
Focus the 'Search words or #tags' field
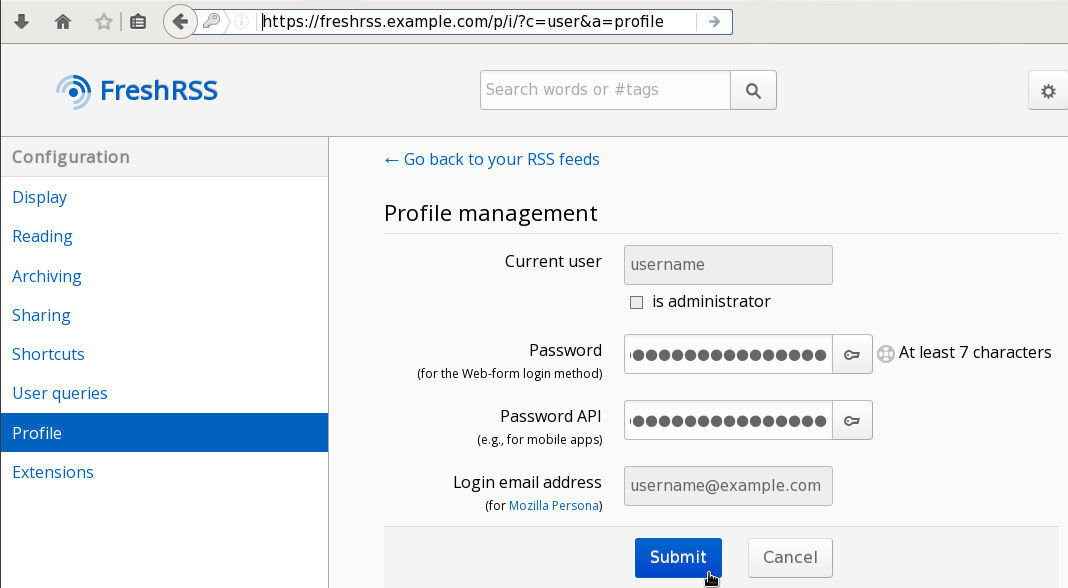pos(605,90)
